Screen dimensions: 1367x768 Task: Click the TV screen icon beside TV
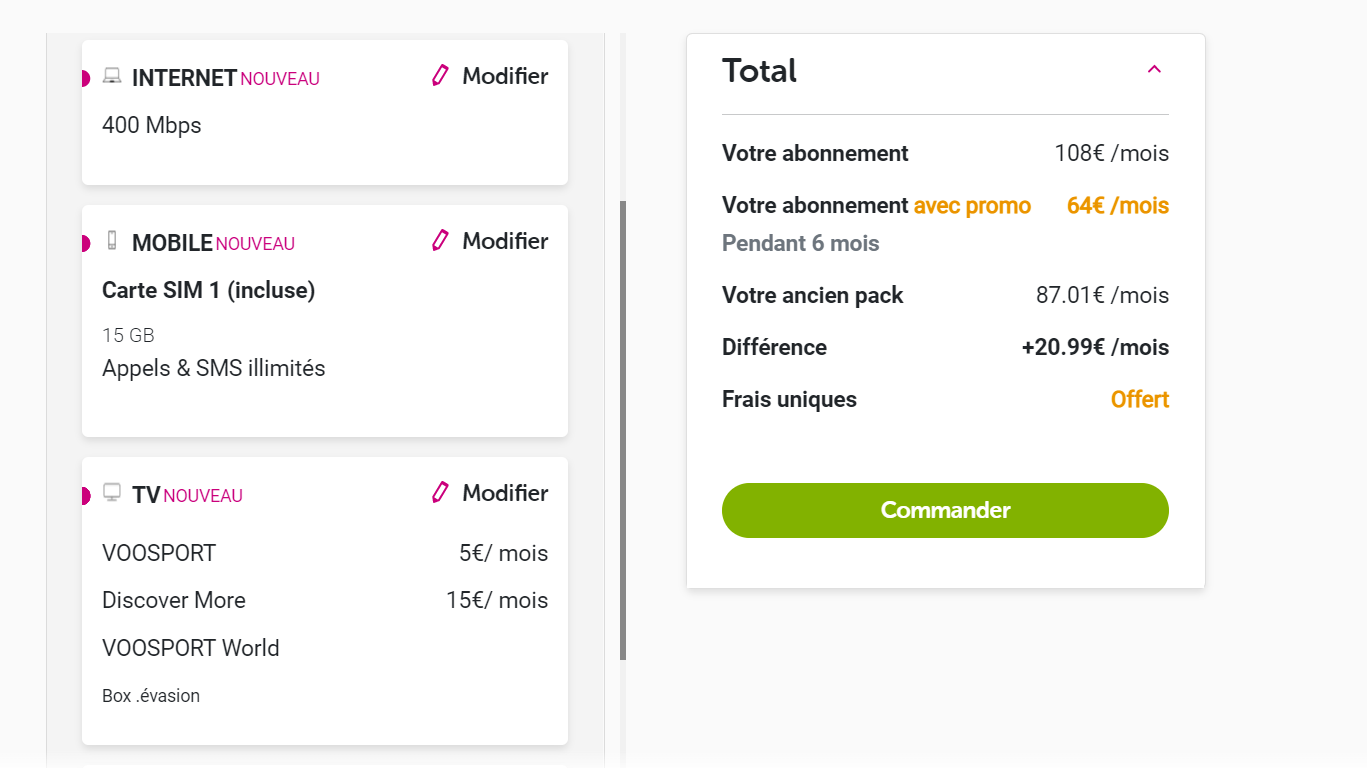pyautogui.click(x=111, y=492)
